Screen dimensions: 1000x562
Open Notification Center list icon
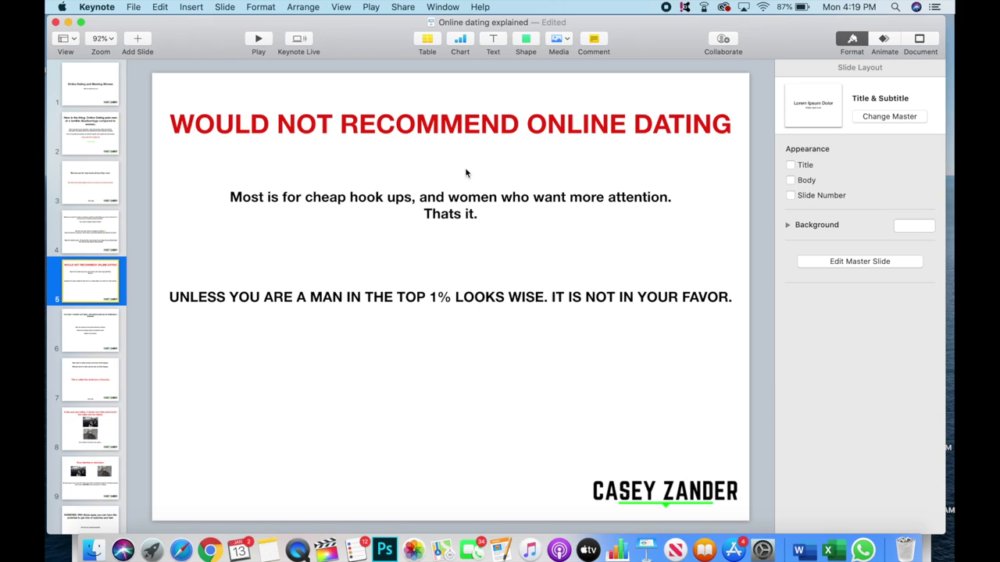pyautogui.click(x=935, y=7)
